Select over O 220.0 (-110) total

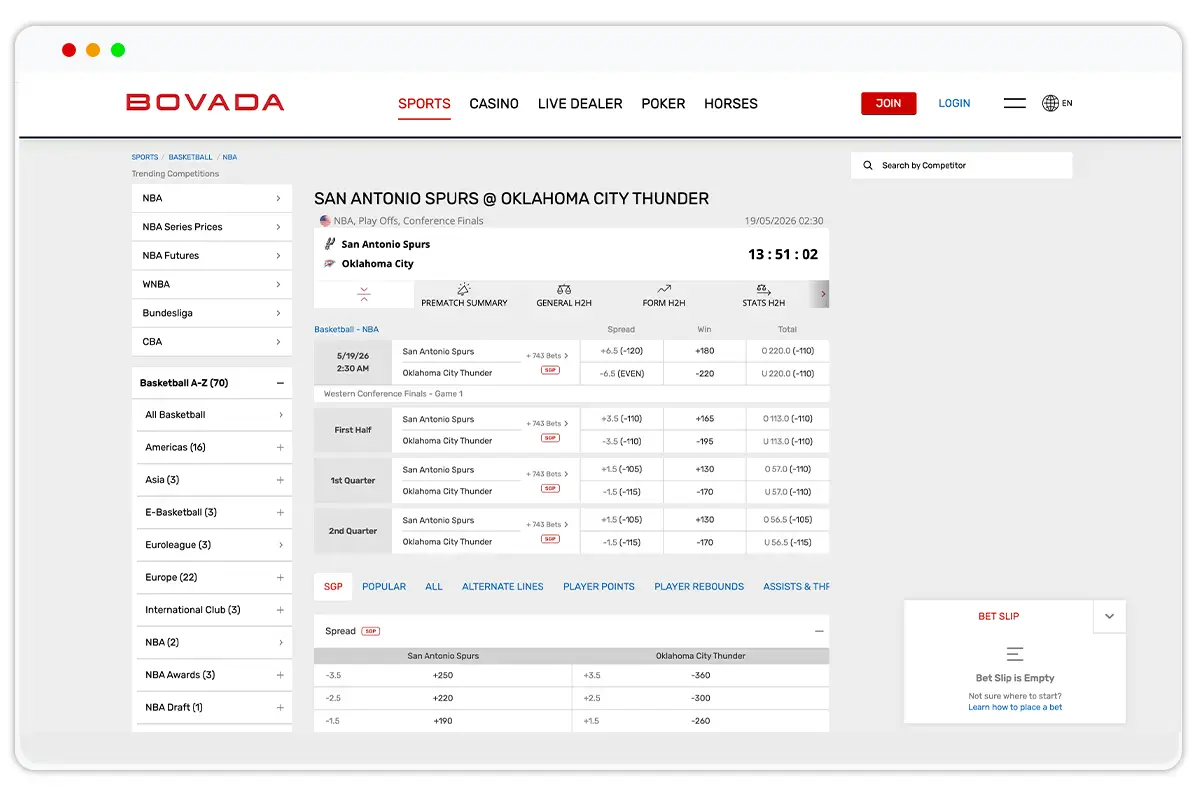(x=788, y=351)
